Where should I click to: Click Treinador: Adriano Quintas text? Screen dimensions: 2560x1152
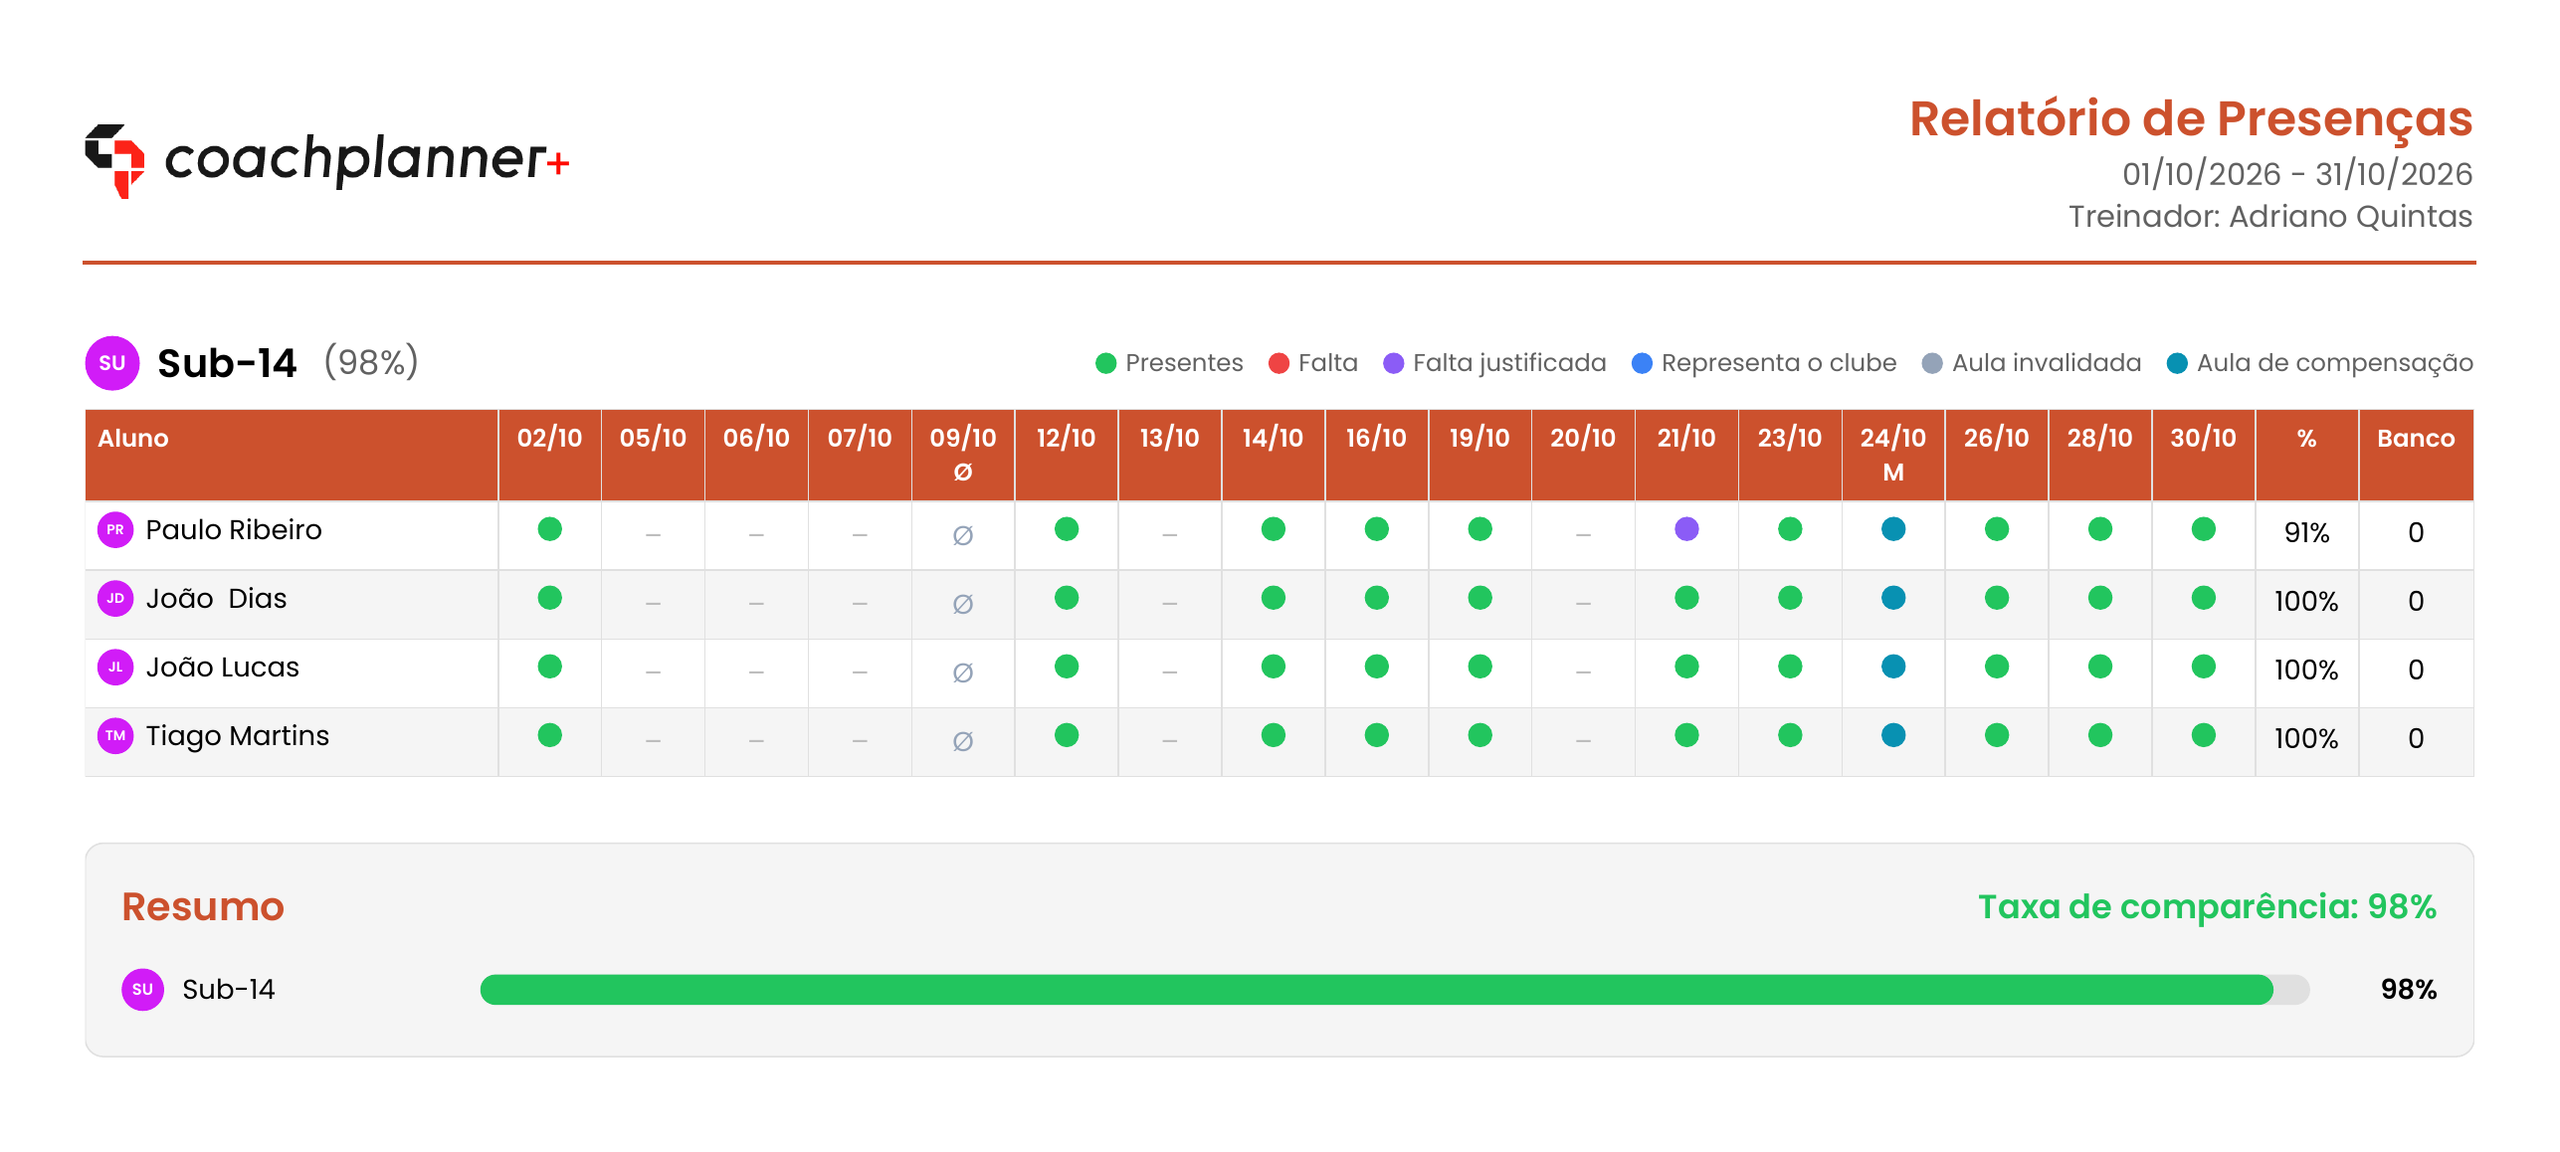tap(2270, 216)
